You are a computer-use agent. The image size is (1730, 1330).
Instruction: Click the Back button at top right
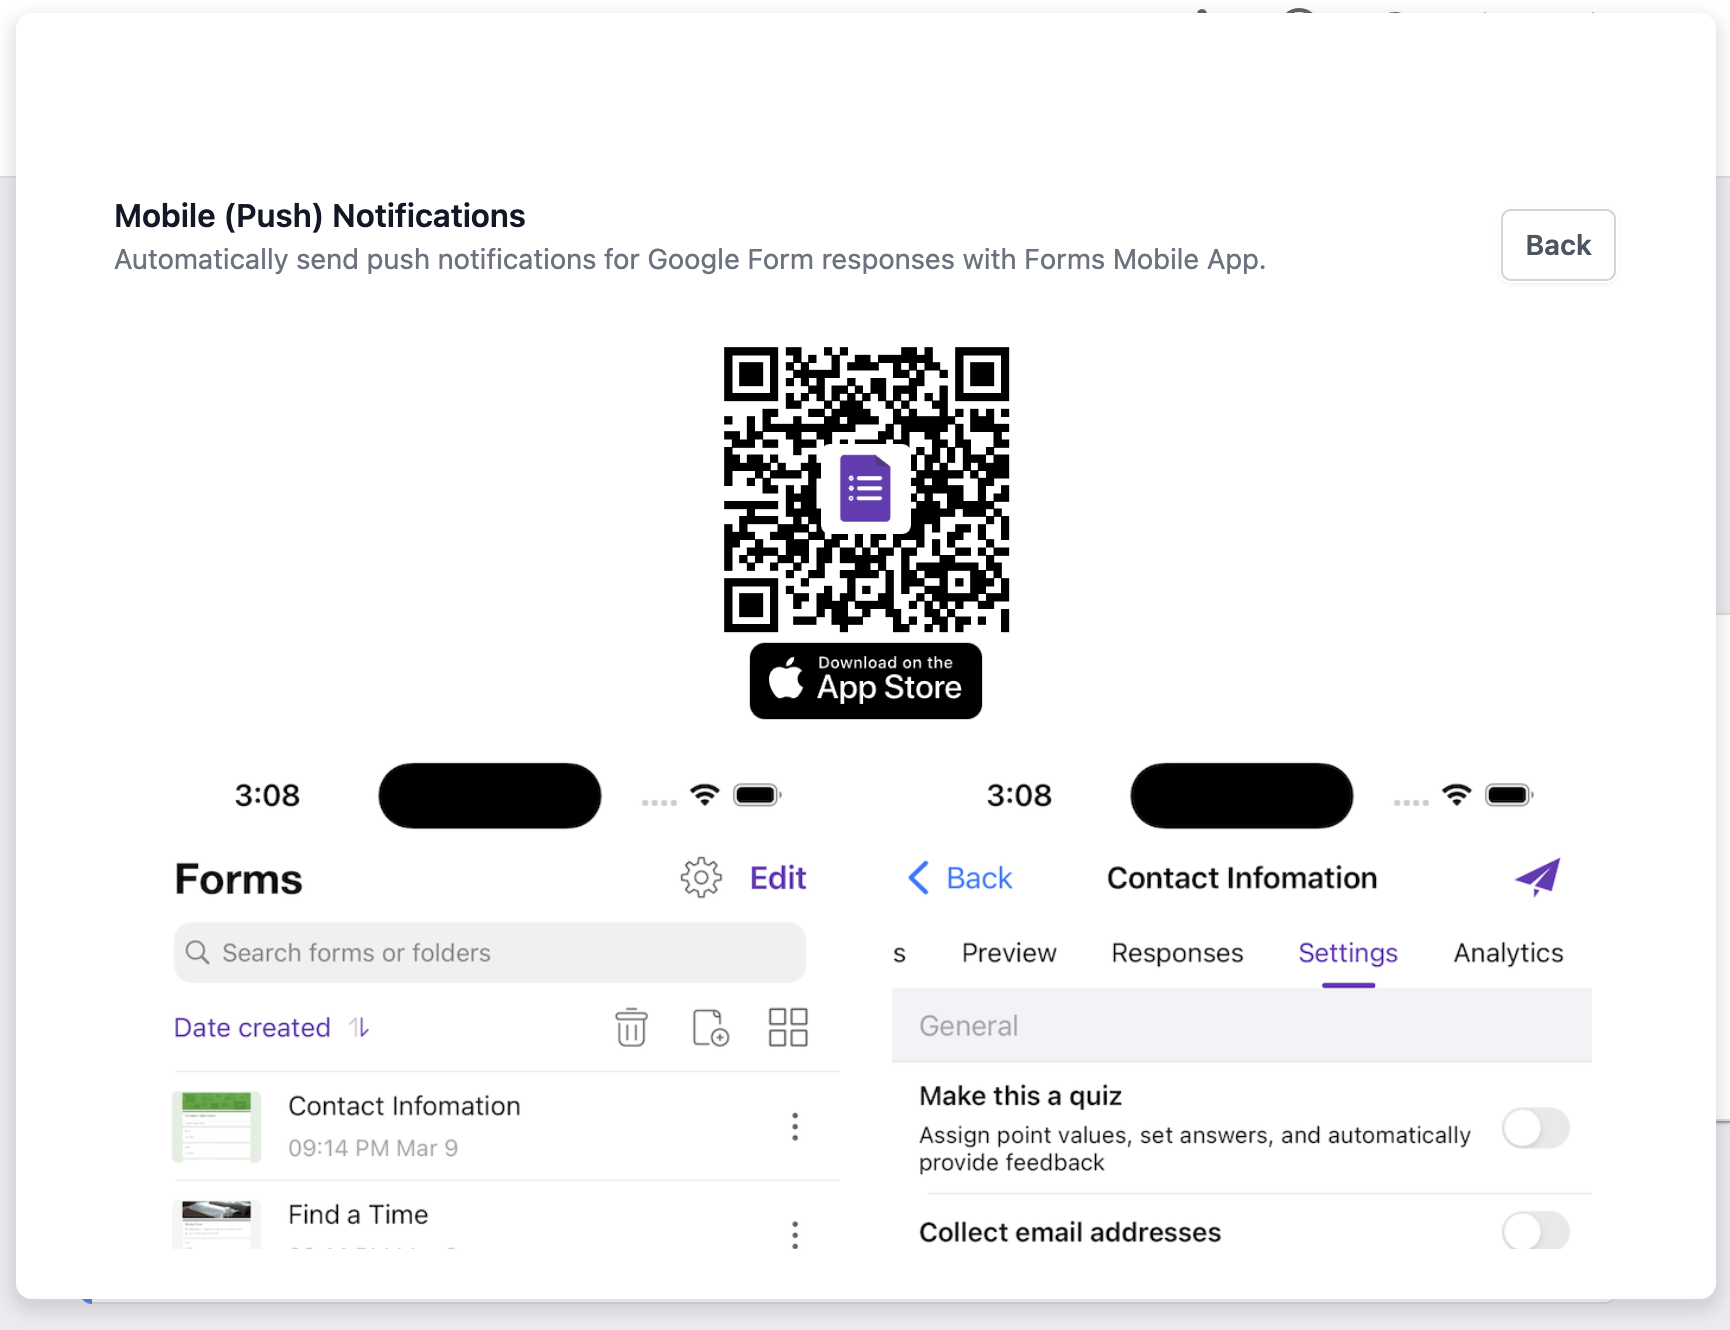coord(1557,244)
